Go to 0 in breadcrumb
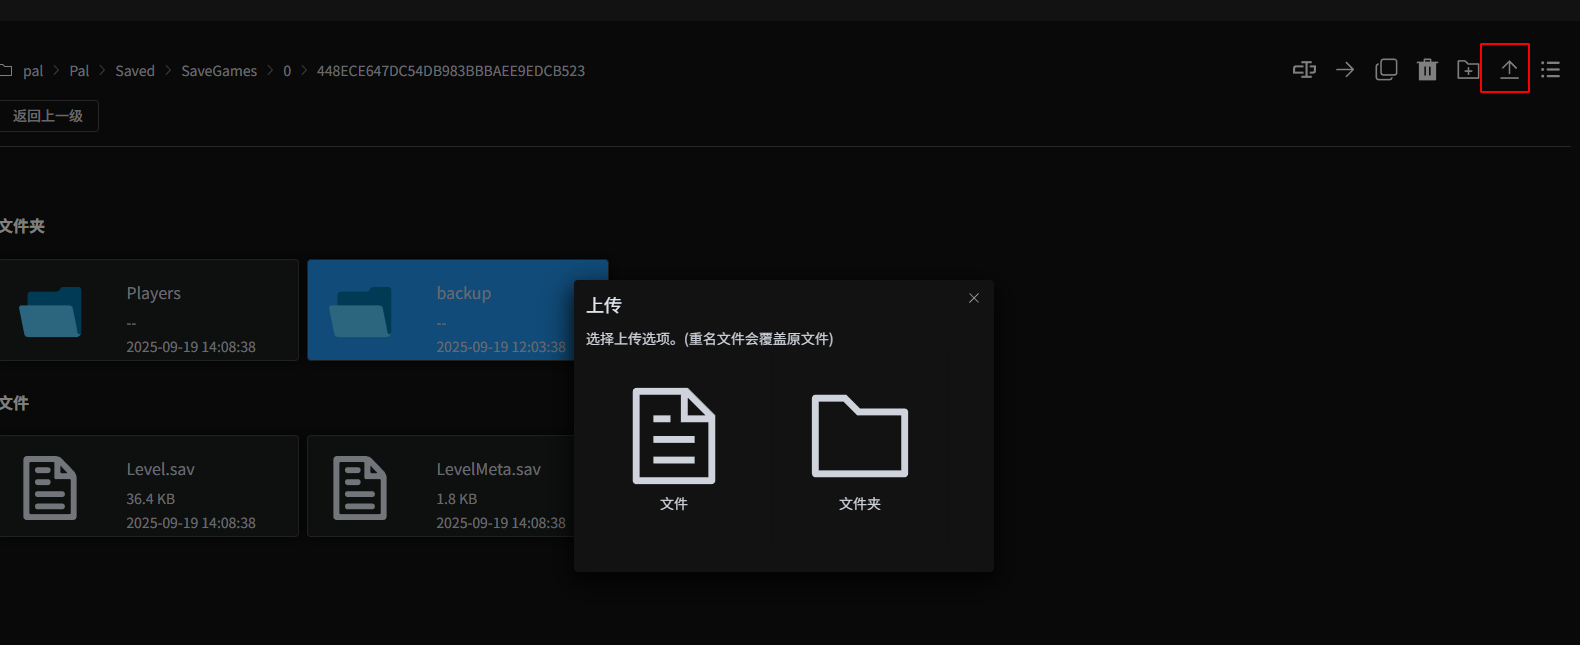Image resolution: width=1580 pixels, height=645 pixels. (287, 71)
